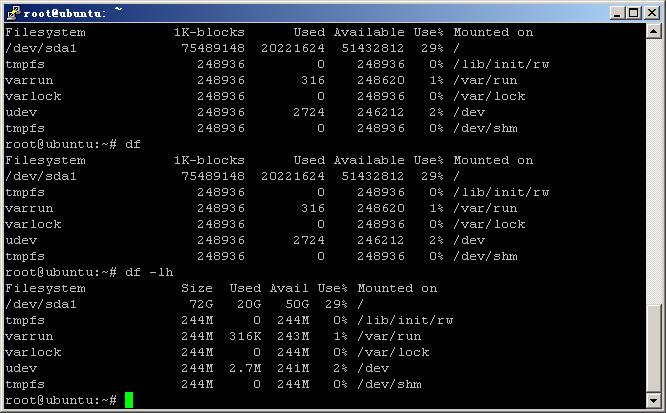This screenshot has width=666, height=413.
Task: Select the '241M' available value
Action: (x=293, y=368)
